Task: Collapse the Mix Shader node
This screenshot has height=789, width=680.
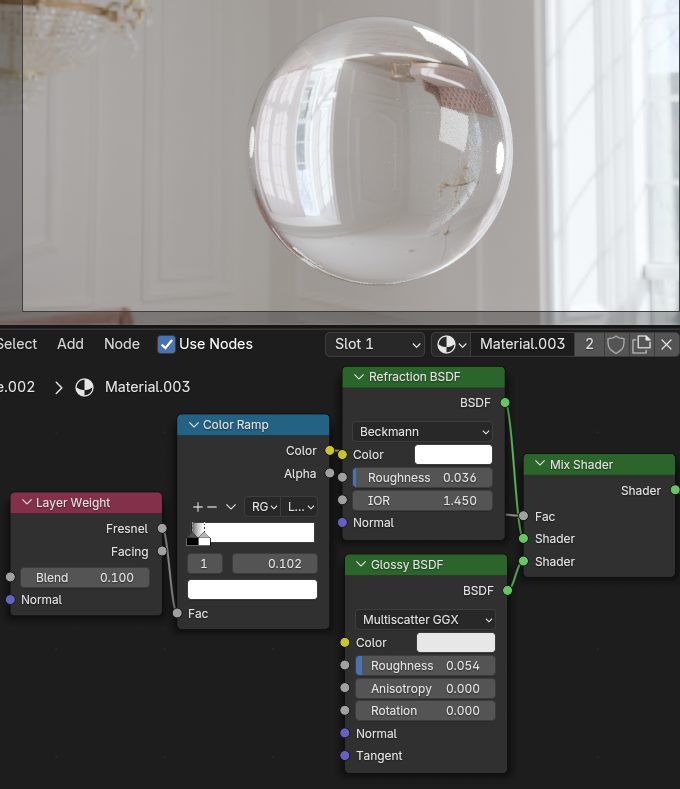Action: (540, 464)
